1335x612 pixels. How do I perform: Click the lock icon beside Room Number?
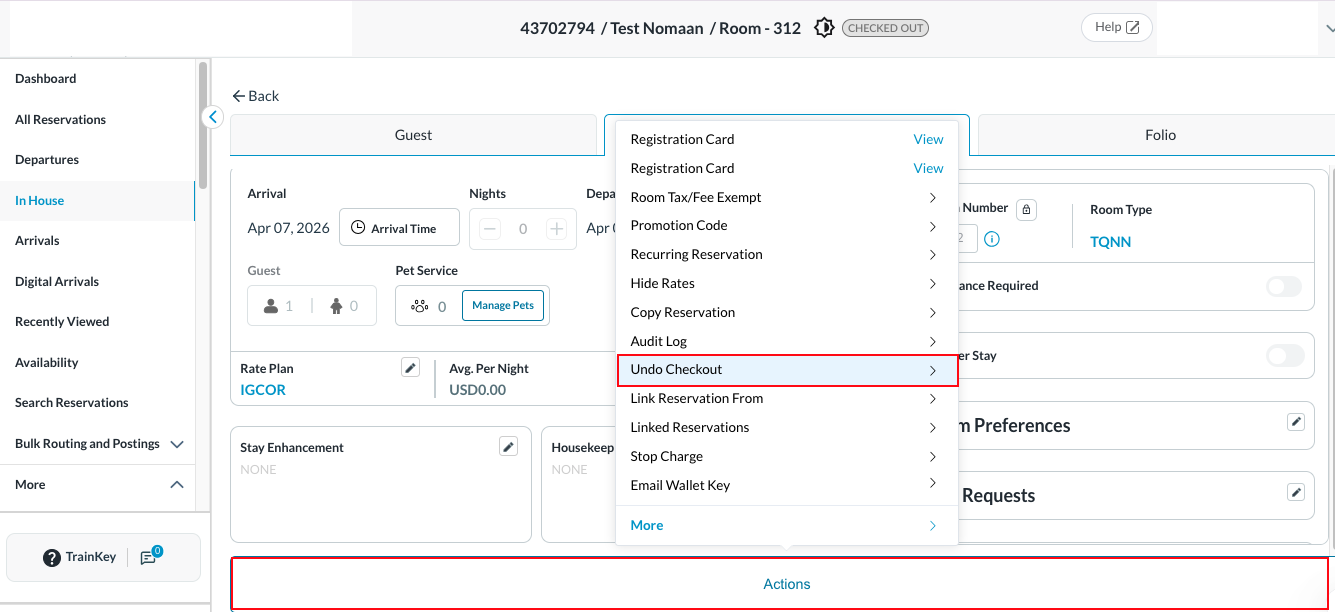1026,210
